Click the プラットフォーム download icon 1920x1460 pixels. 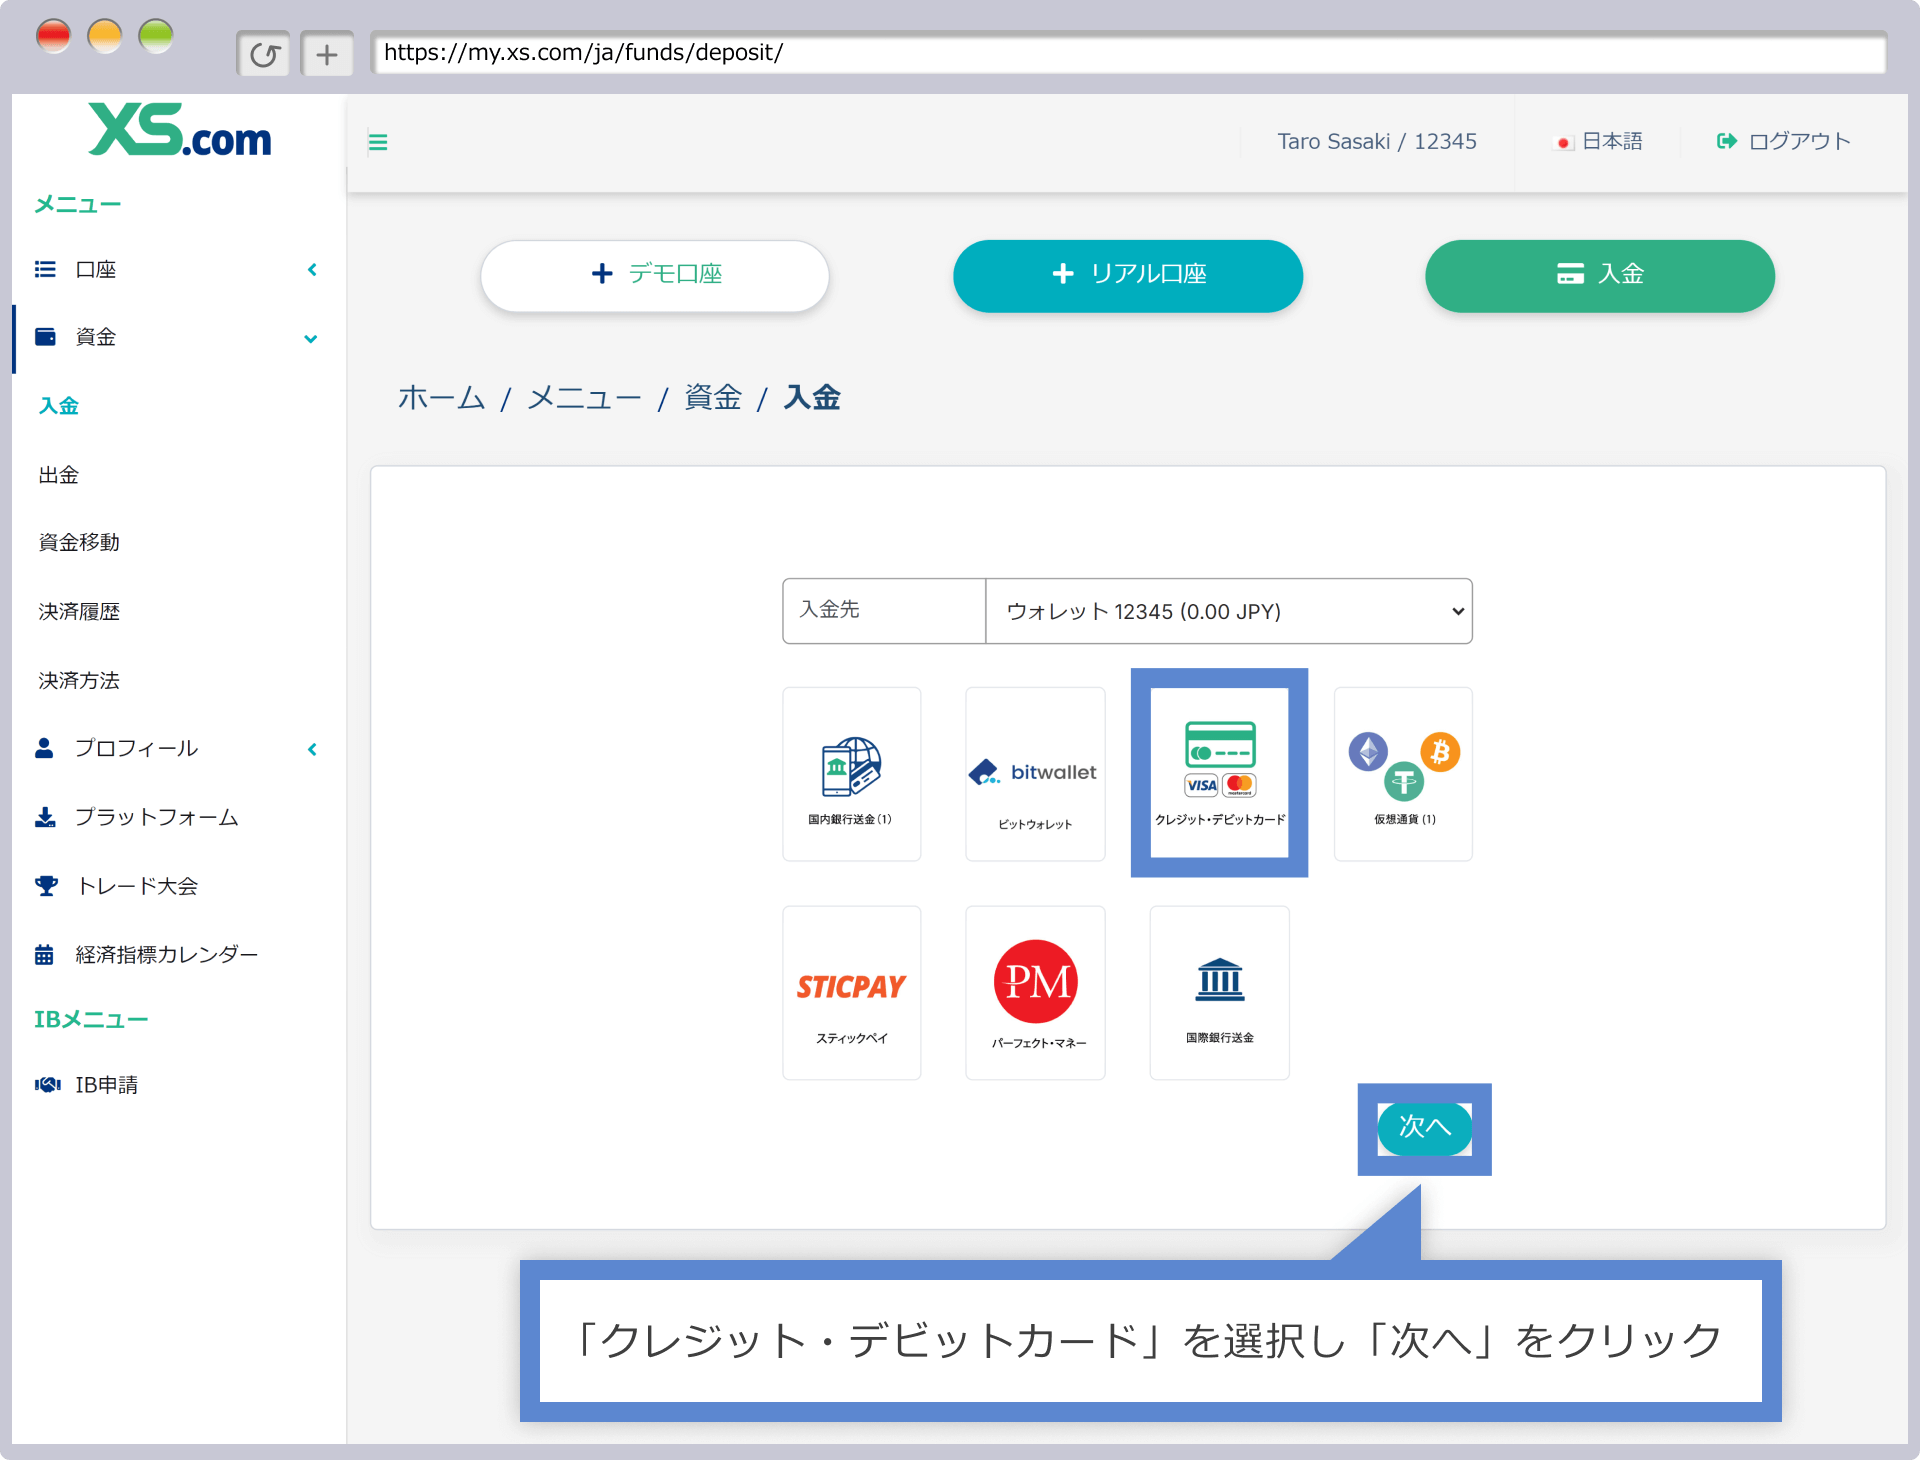tap(45, 817)
